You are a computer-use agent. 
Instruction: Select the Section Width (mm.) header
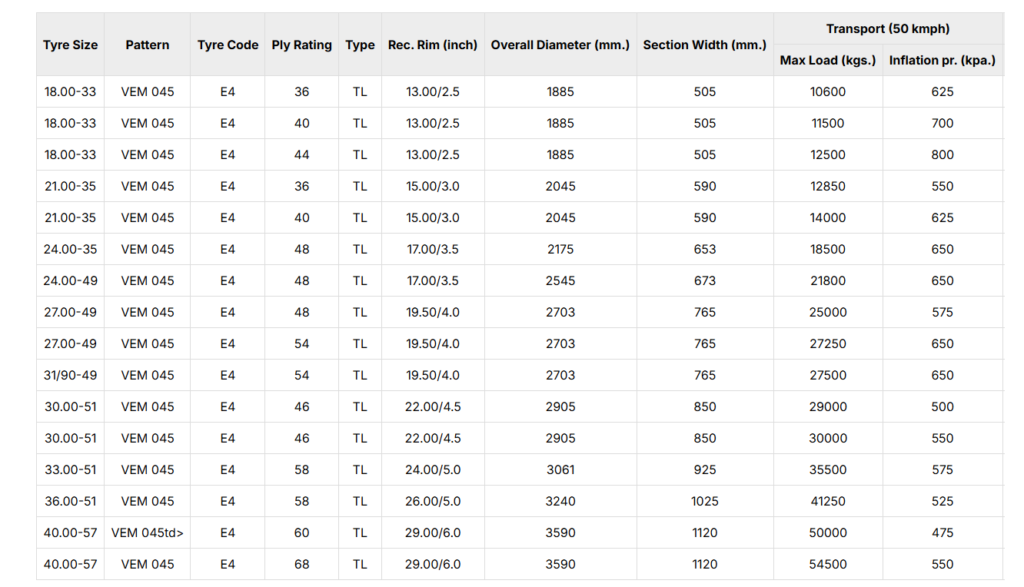pos(705,45)
